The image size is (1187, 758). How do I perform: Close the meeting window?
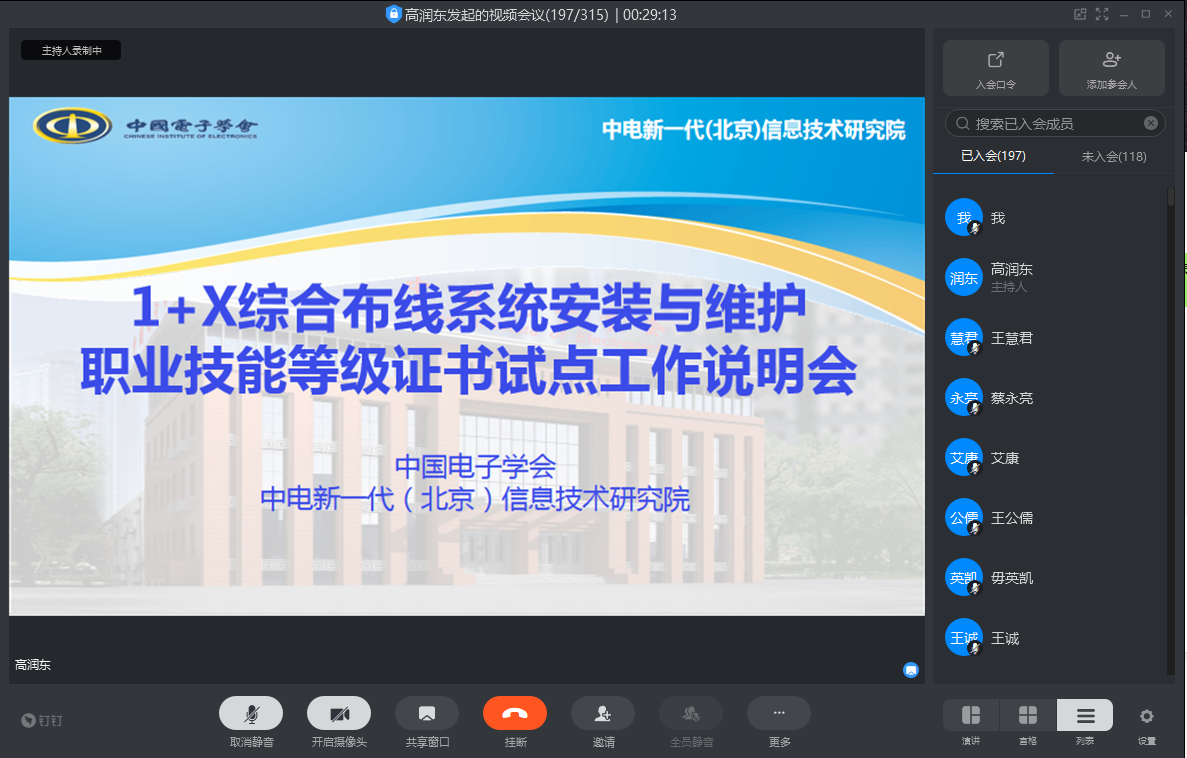[1168, 14]
